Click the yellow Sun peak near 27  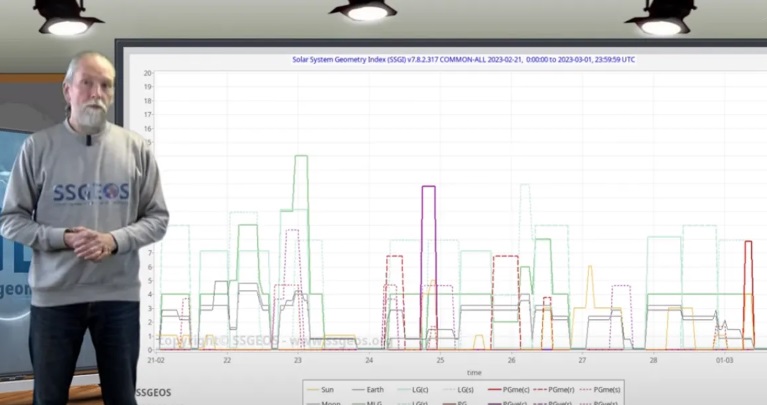tap(590, 268)
